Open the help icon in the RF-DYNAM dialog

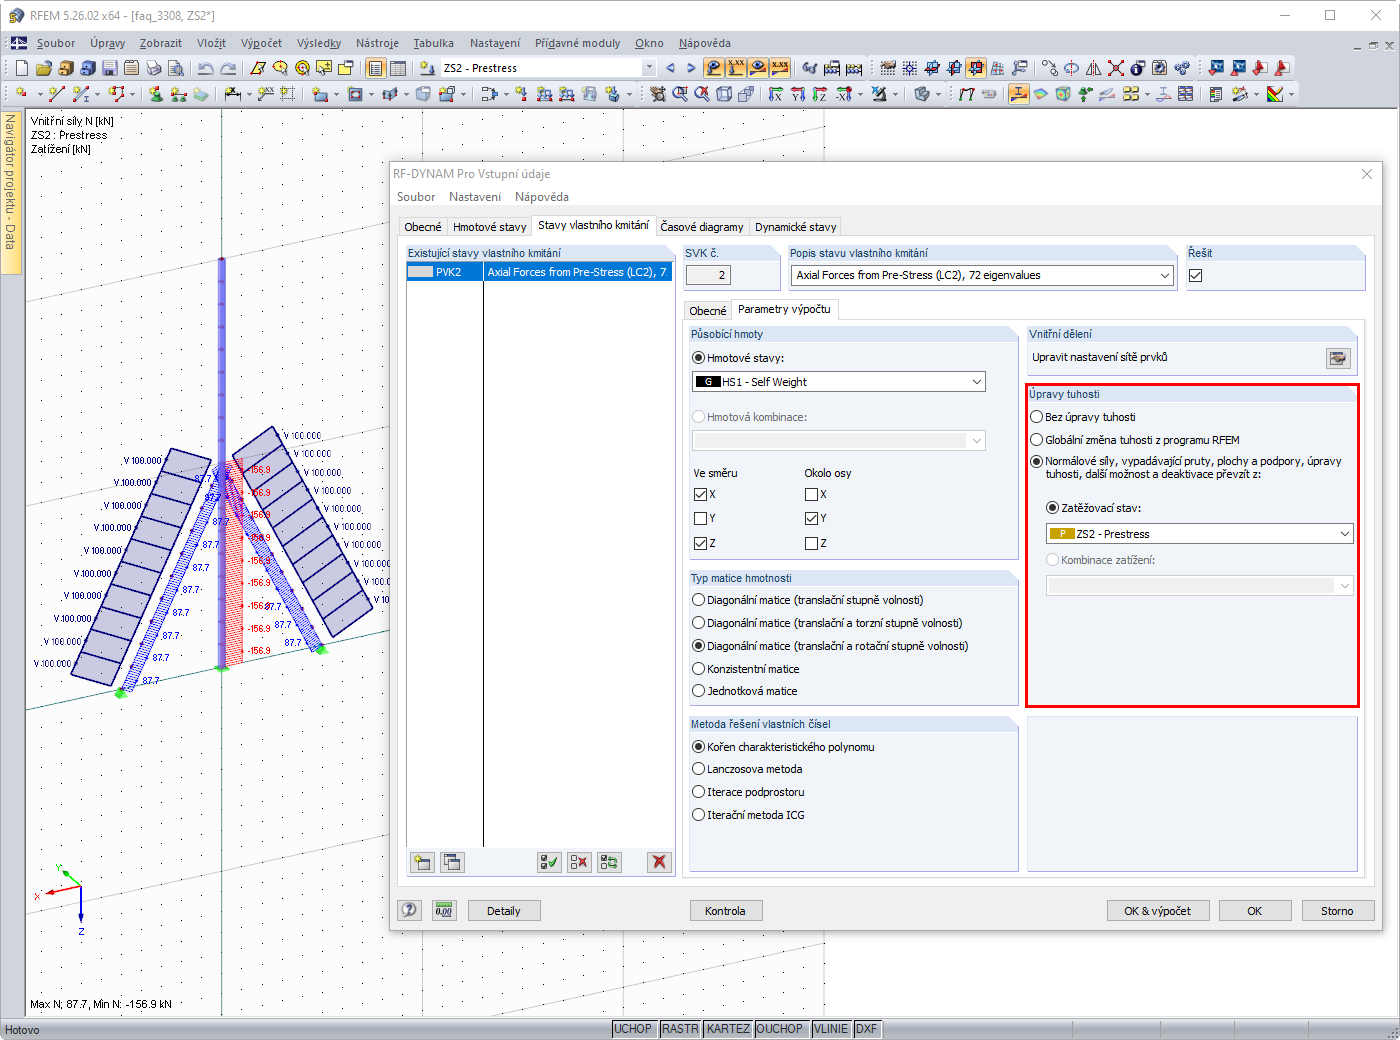click(409, 910)
